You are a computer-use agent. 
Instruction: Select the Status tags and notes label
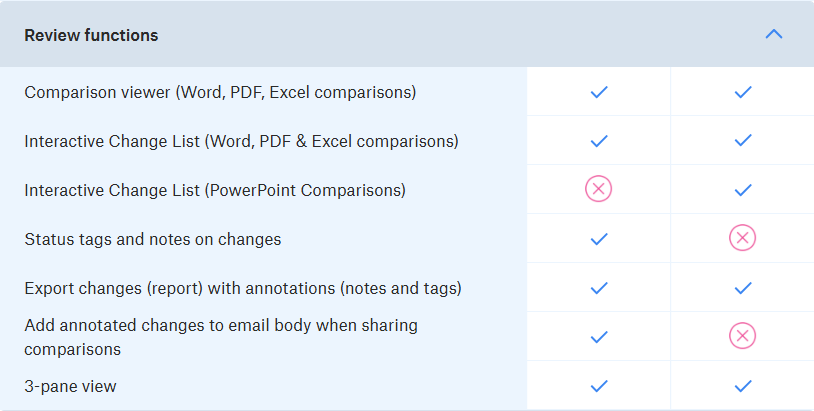tap(153, 239)
